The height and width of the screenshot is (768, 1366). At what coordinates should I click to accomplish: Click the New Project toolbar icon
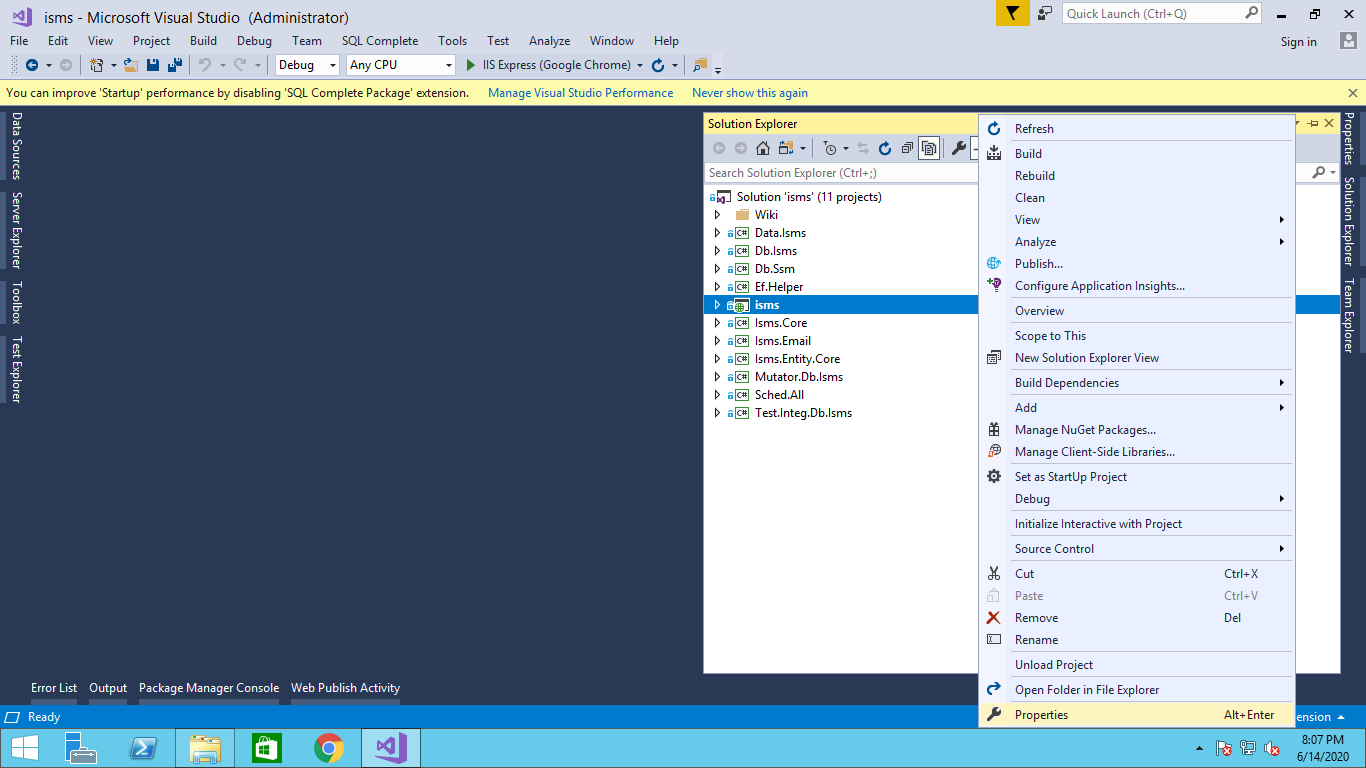pos(96,65)
